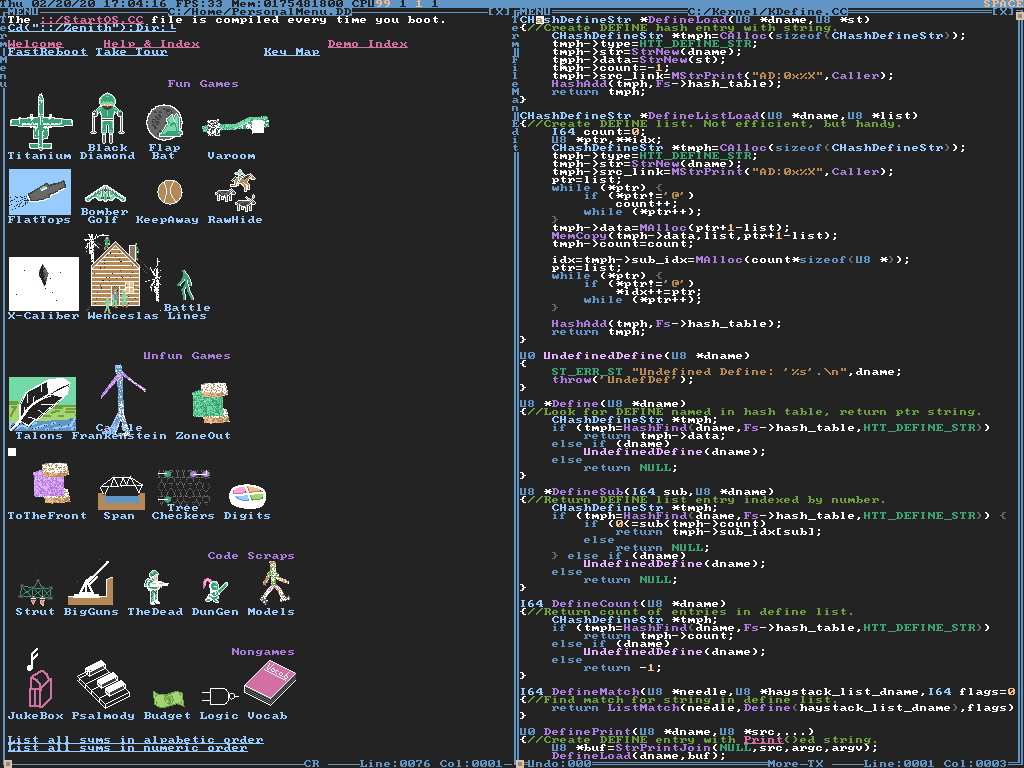Launch the Titanium airplane game icon
1024x768 pixels.
point(40,122)
